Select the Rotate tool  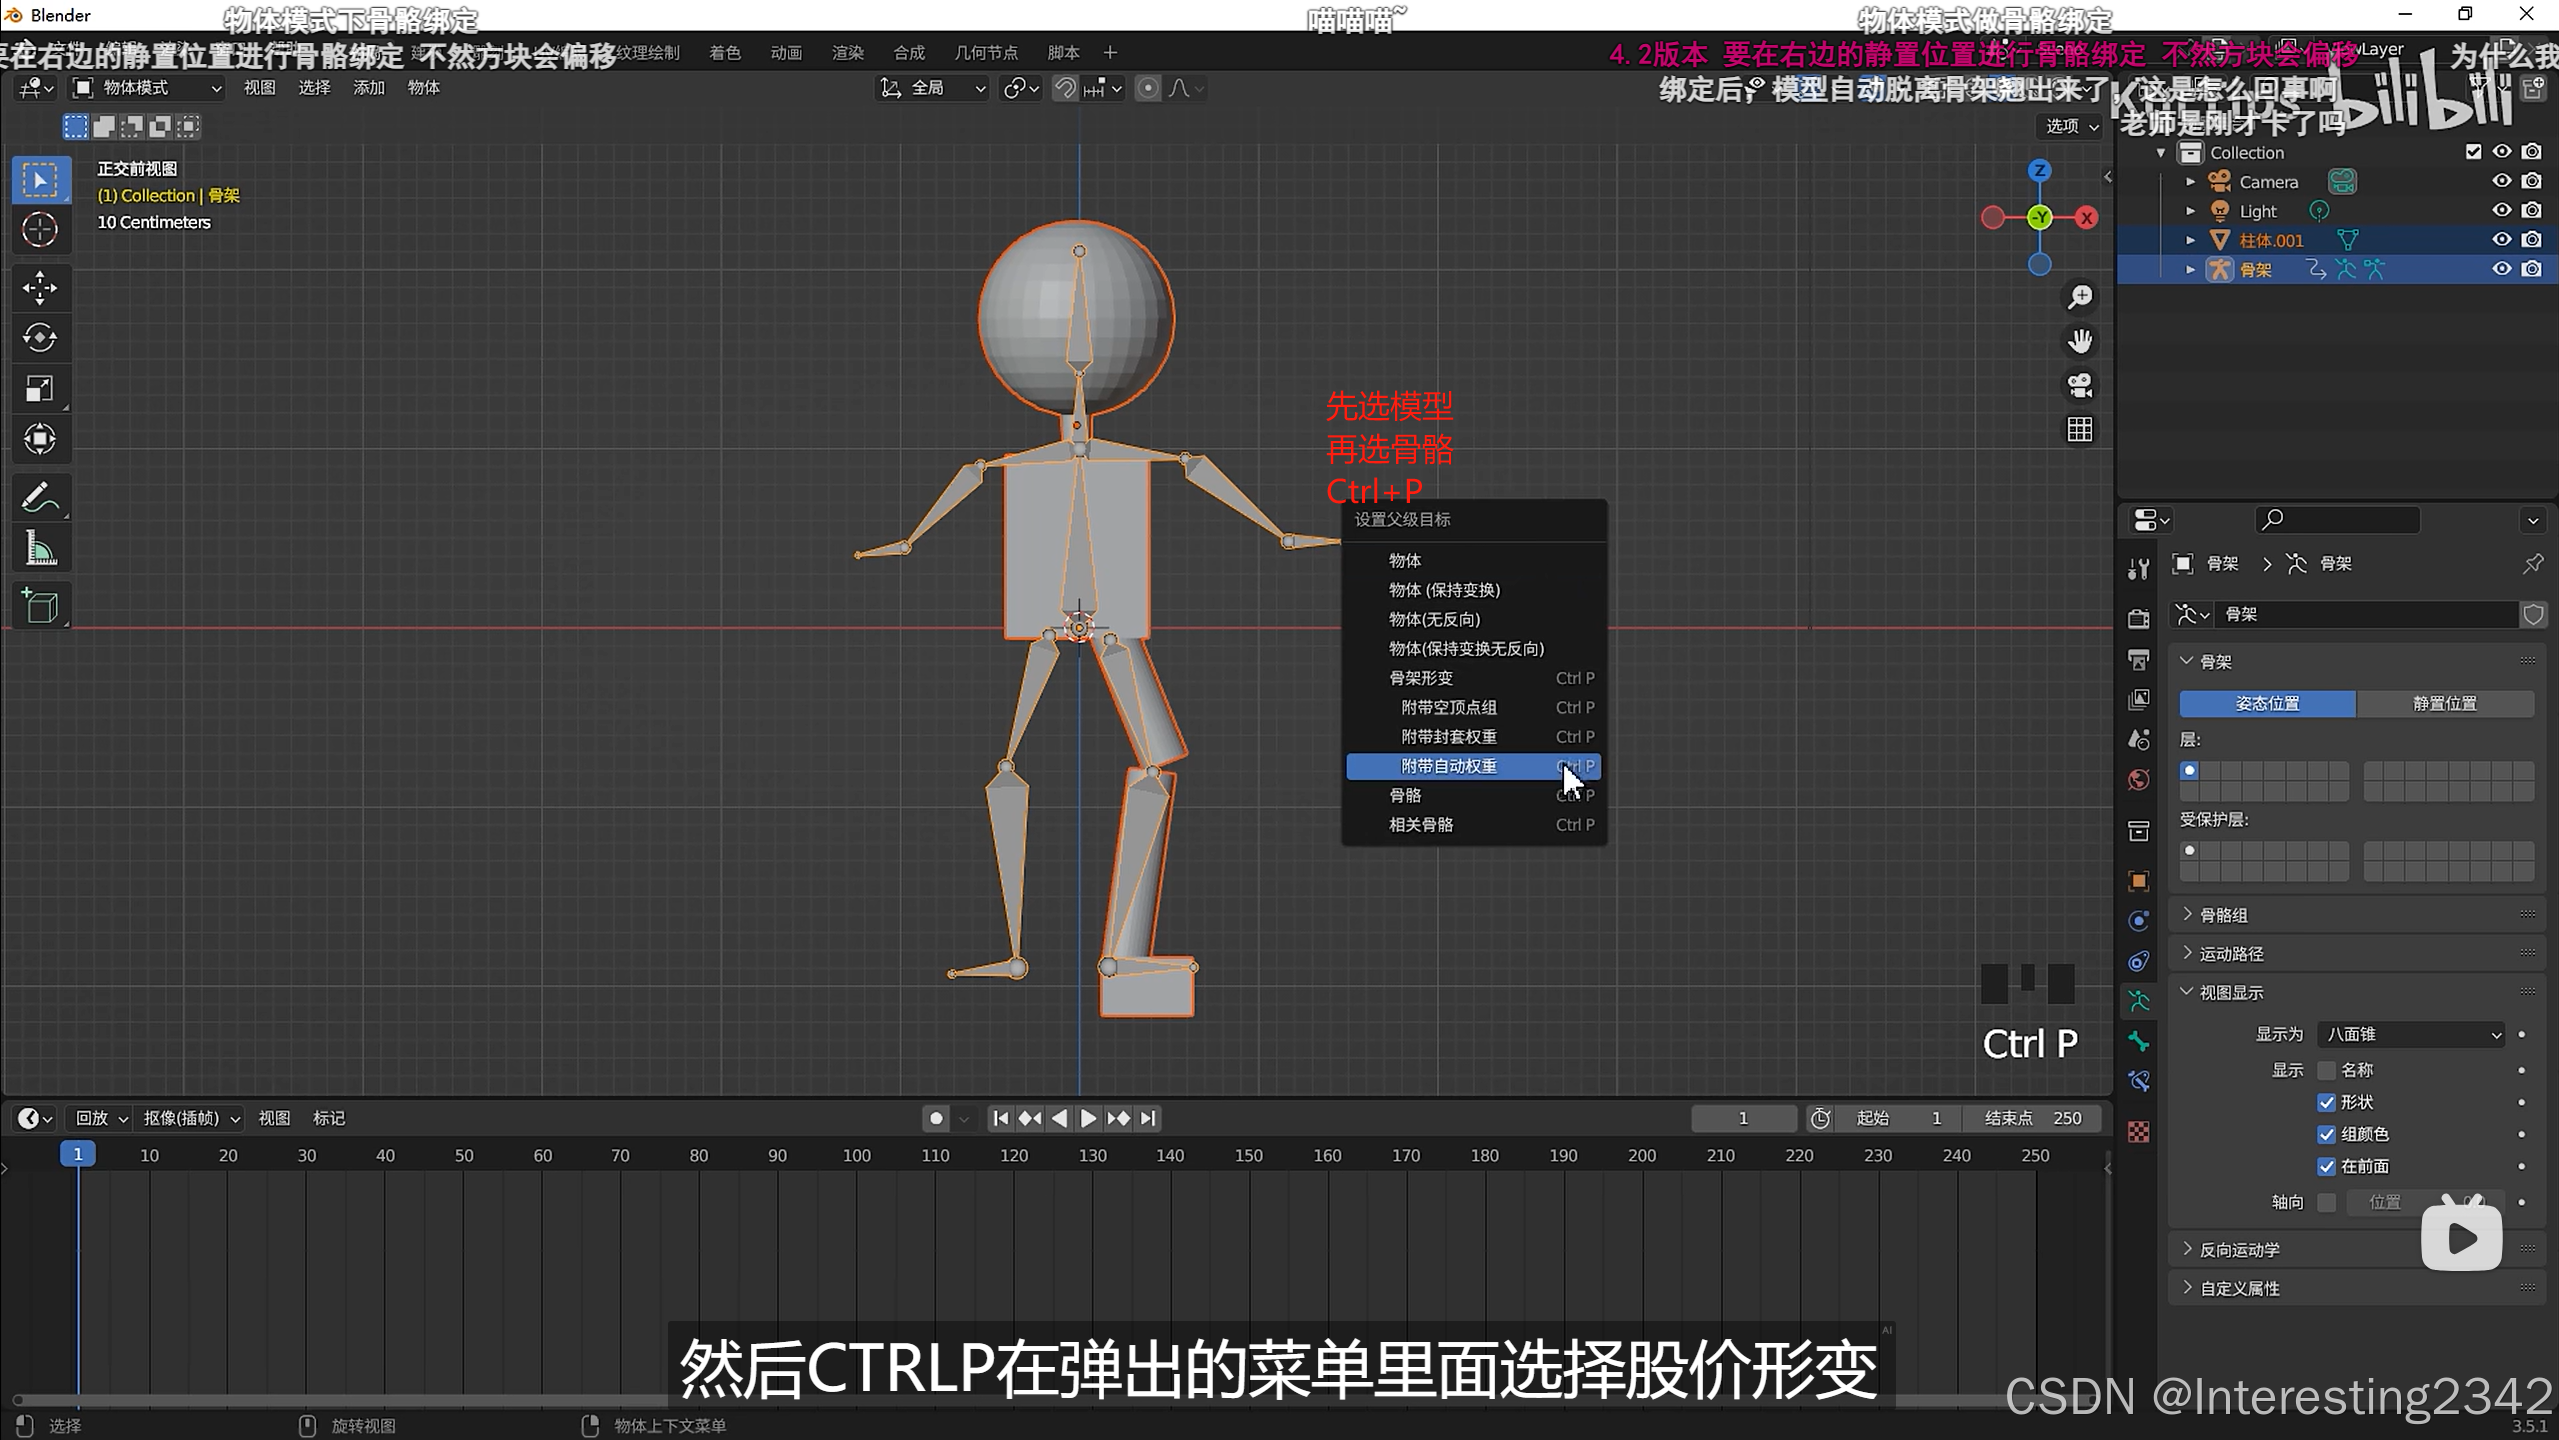[40, 338]
